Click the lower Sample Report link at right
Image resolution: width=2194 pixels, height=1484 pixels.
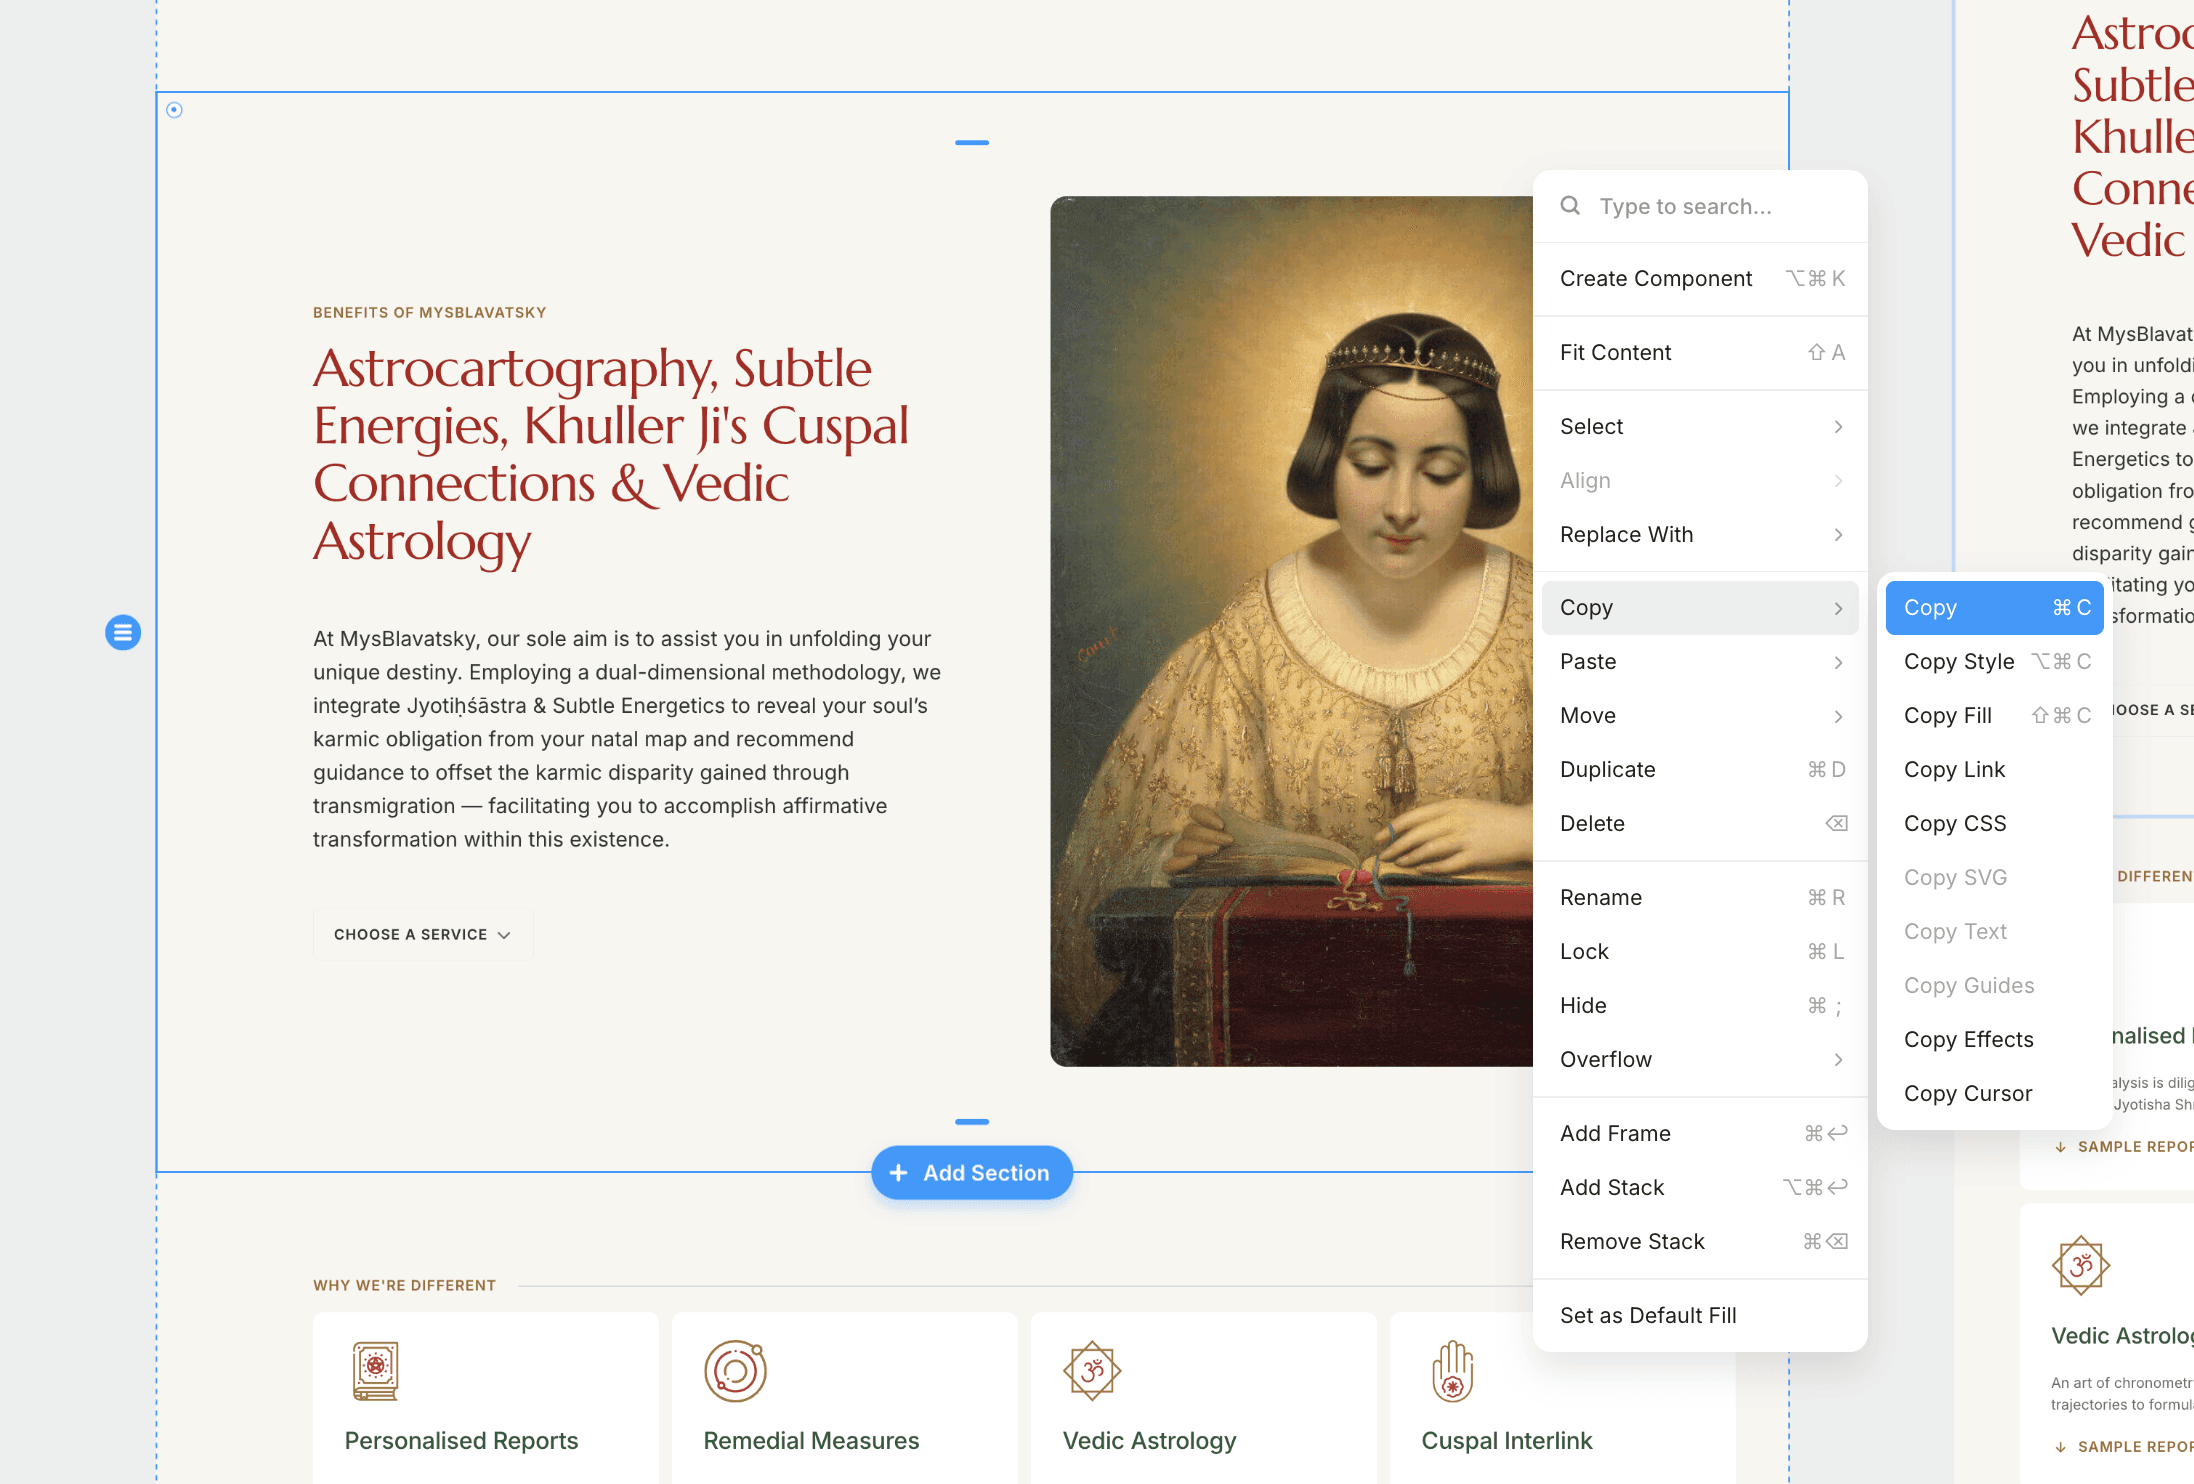[2124, 1447]
